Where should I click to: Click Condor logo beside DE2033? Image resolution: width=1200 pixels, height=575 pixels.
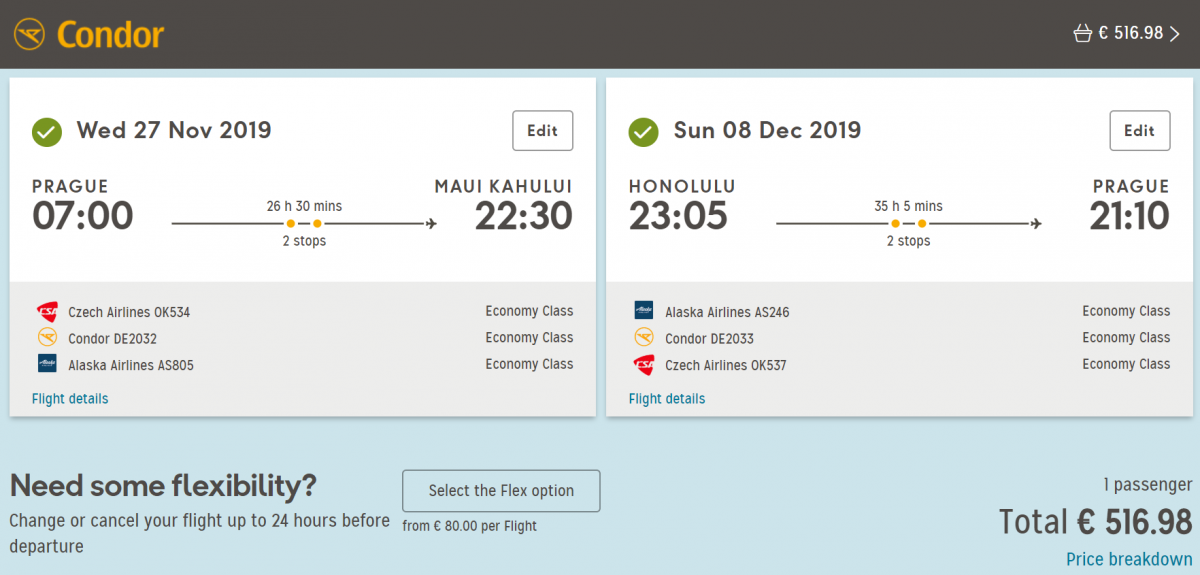[x=644, y=338]
